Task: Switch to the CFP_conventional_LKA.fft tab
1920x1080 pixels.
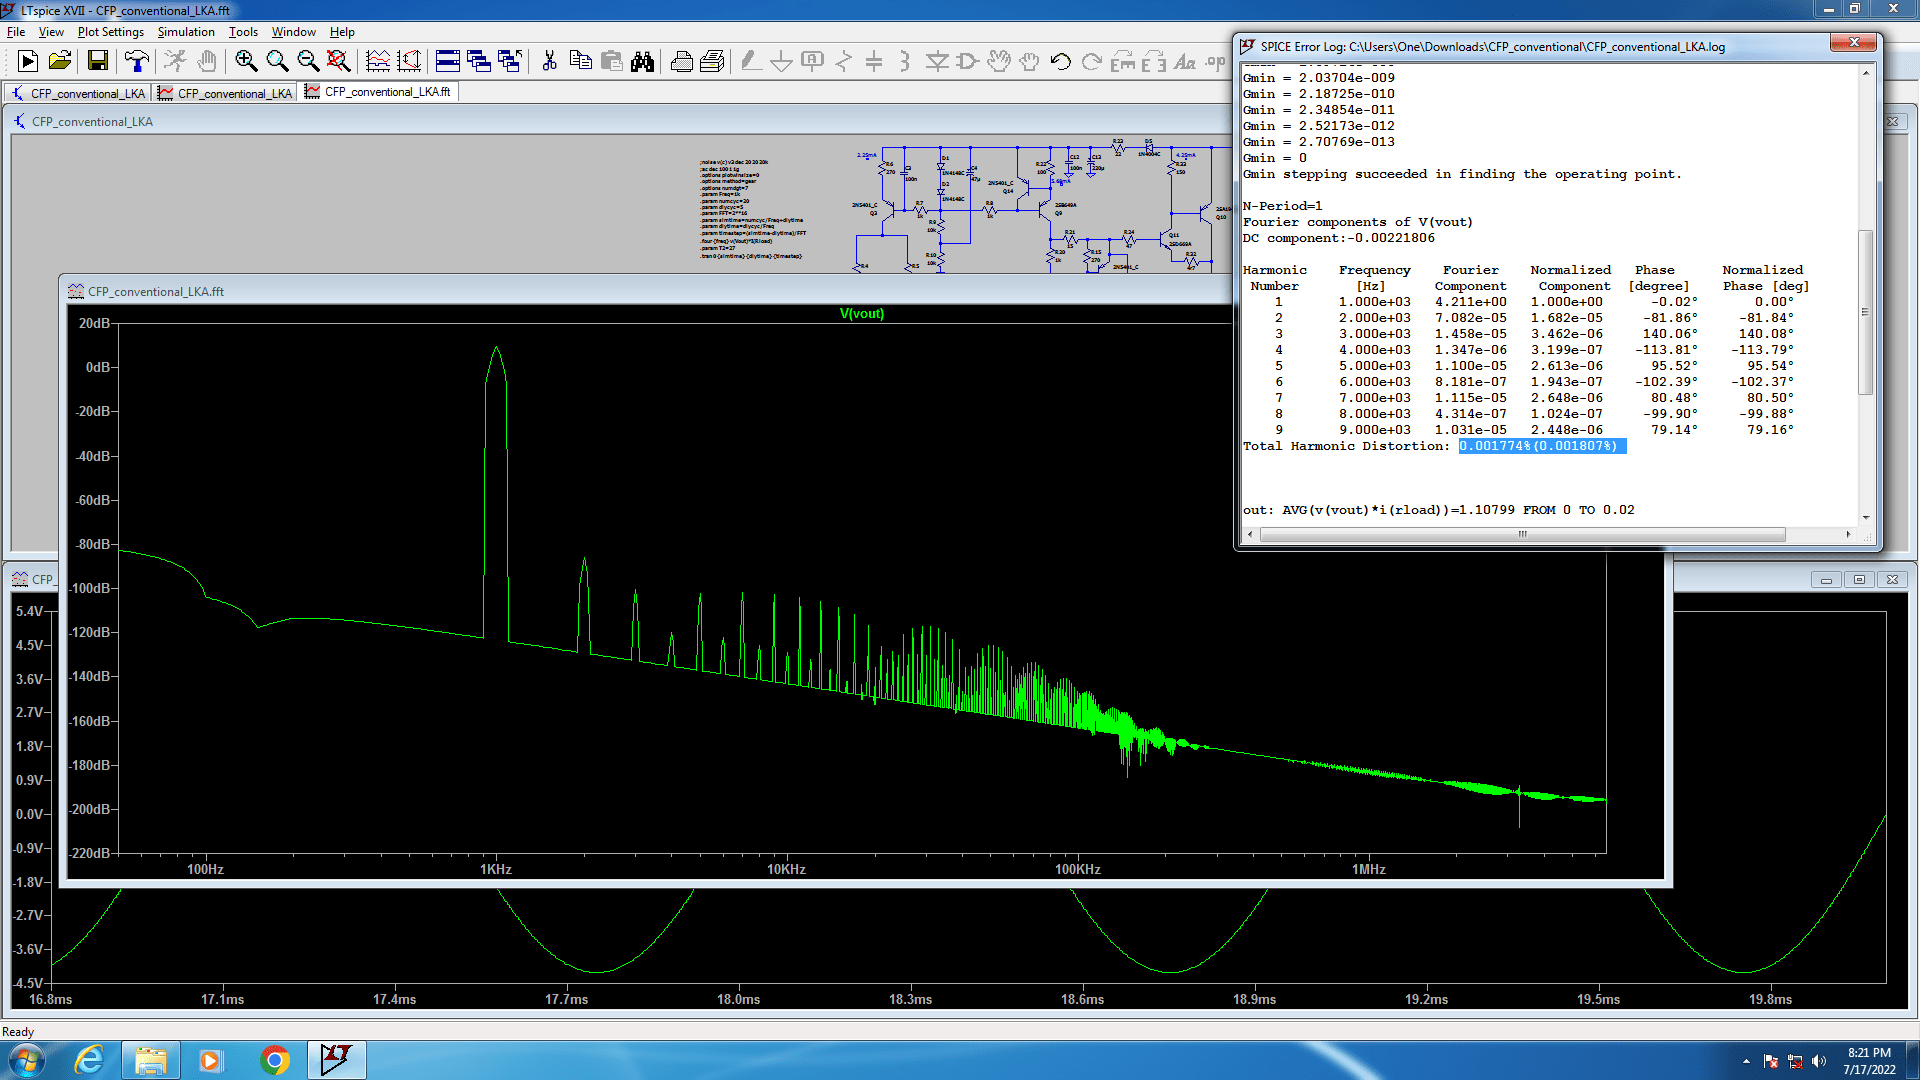Action: [x=378, y=92]
